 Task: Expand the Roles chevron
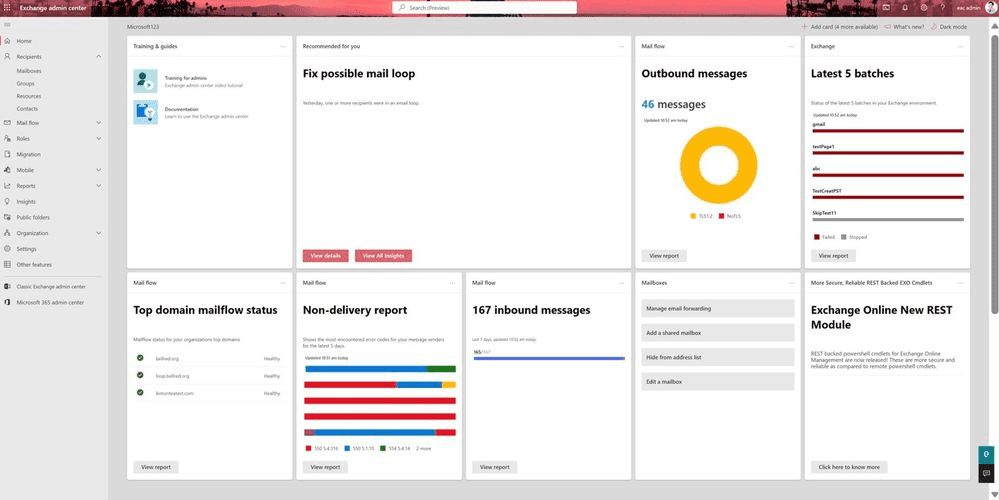pos(99,138)
